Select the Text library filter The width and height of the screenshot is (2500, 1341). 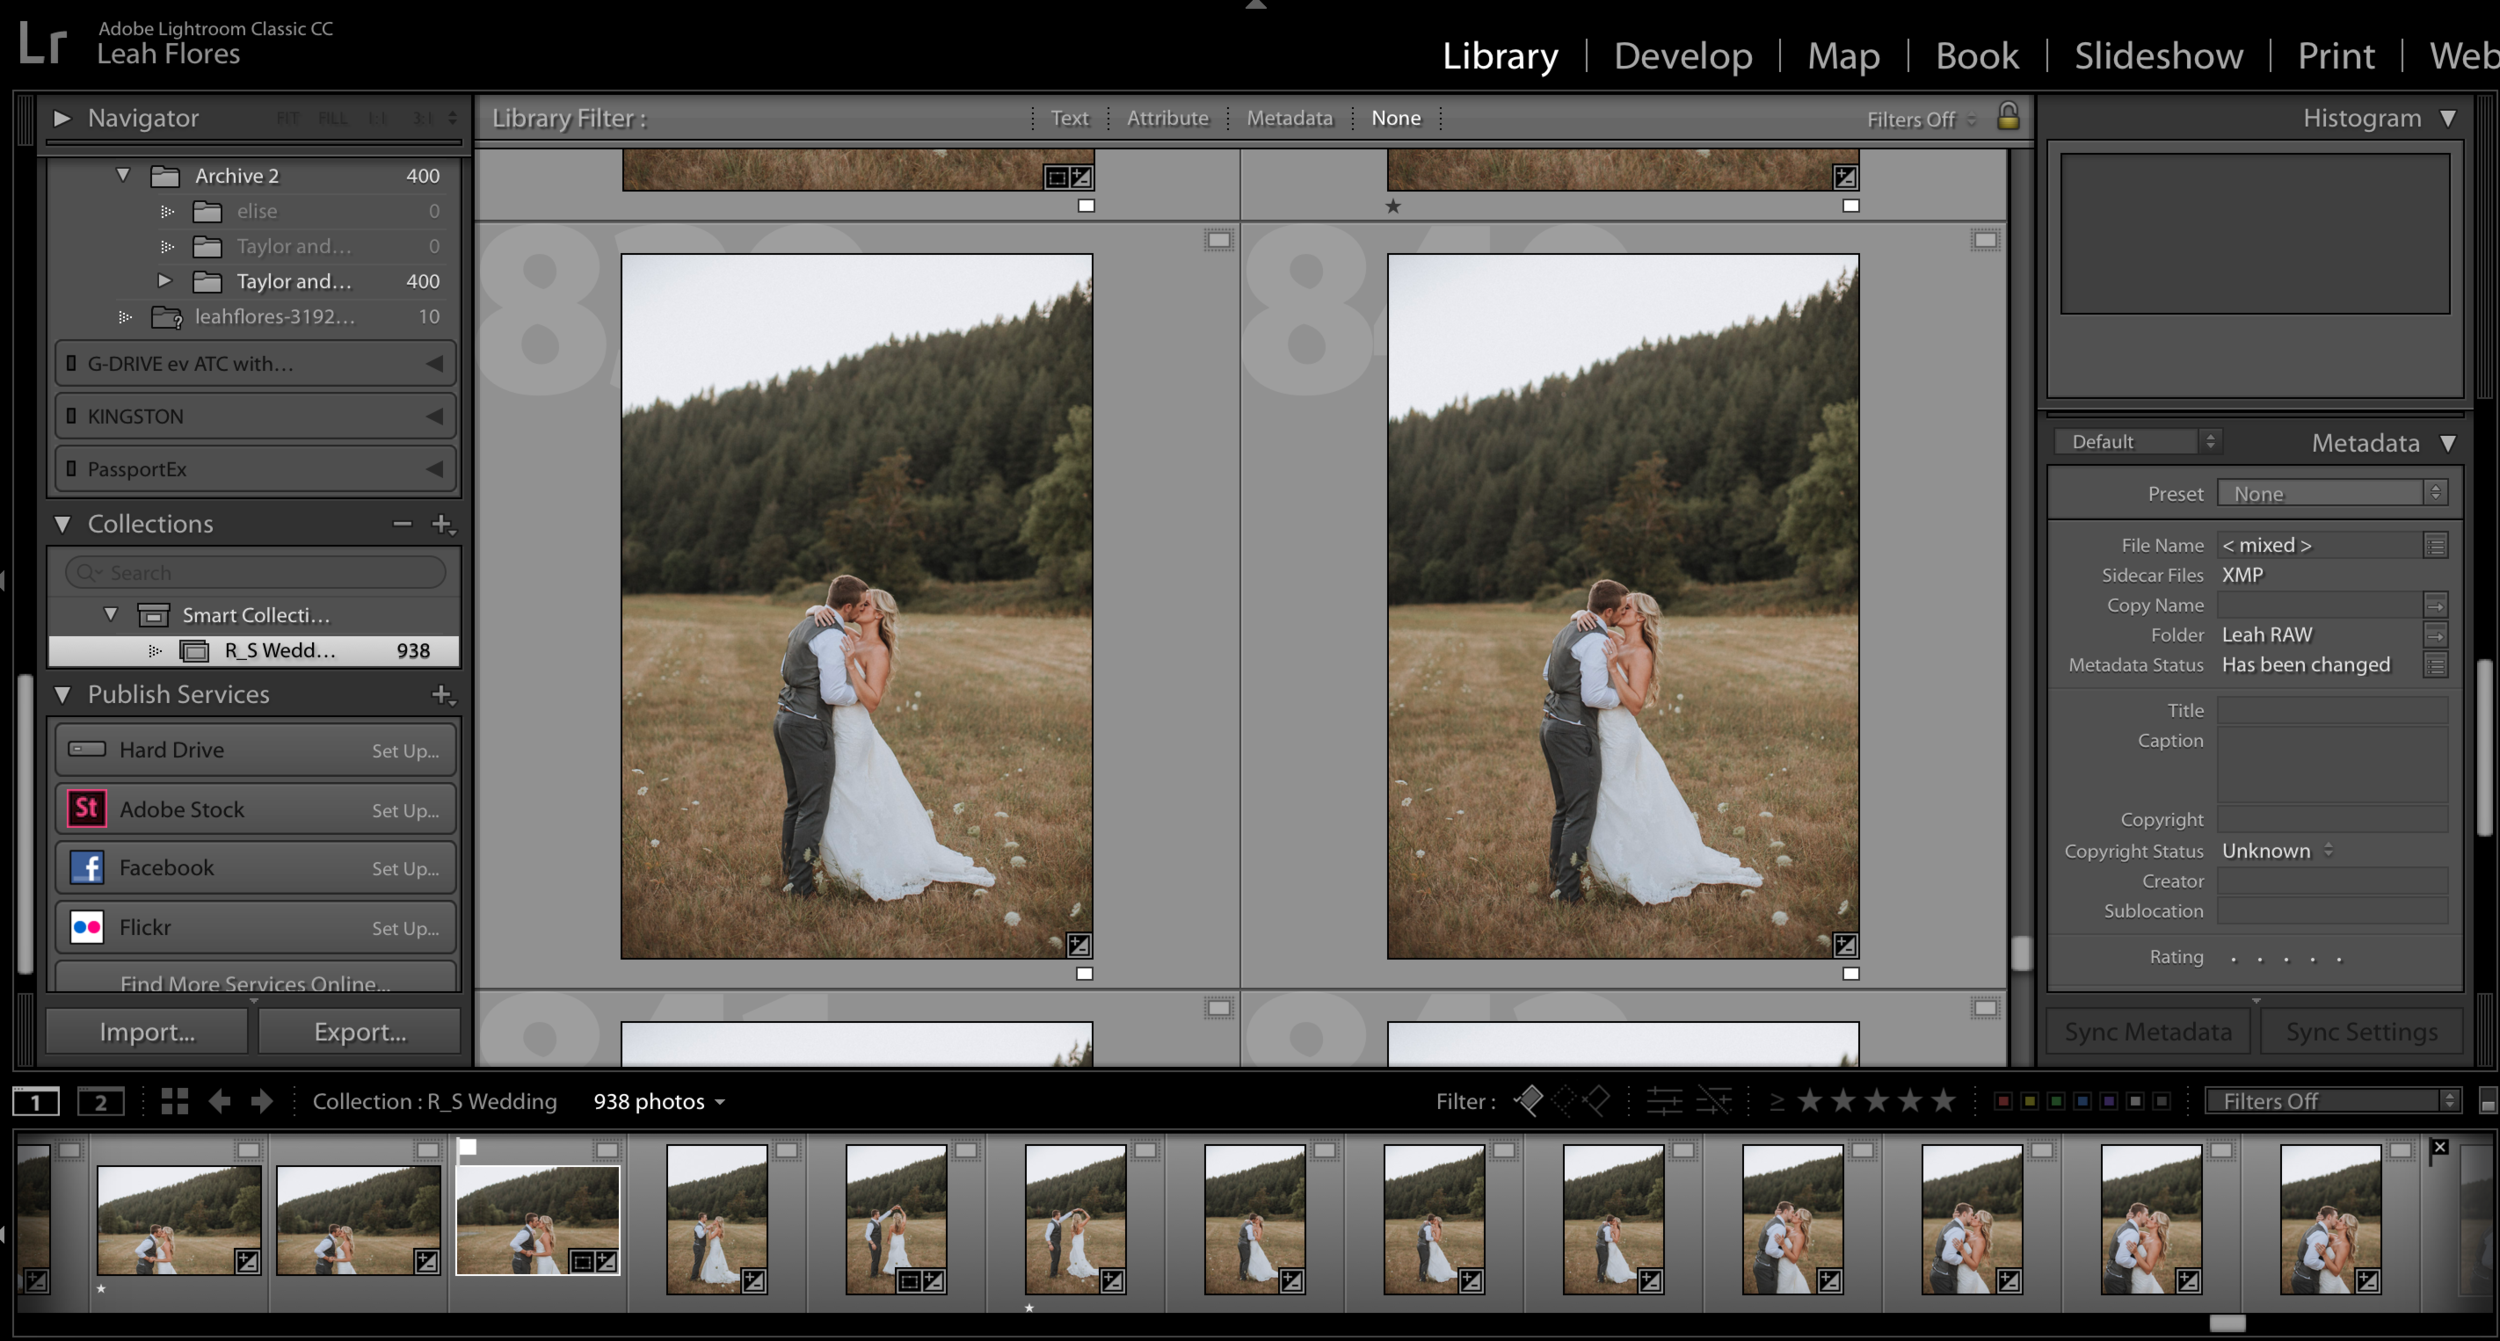(x=1069, y=118)
